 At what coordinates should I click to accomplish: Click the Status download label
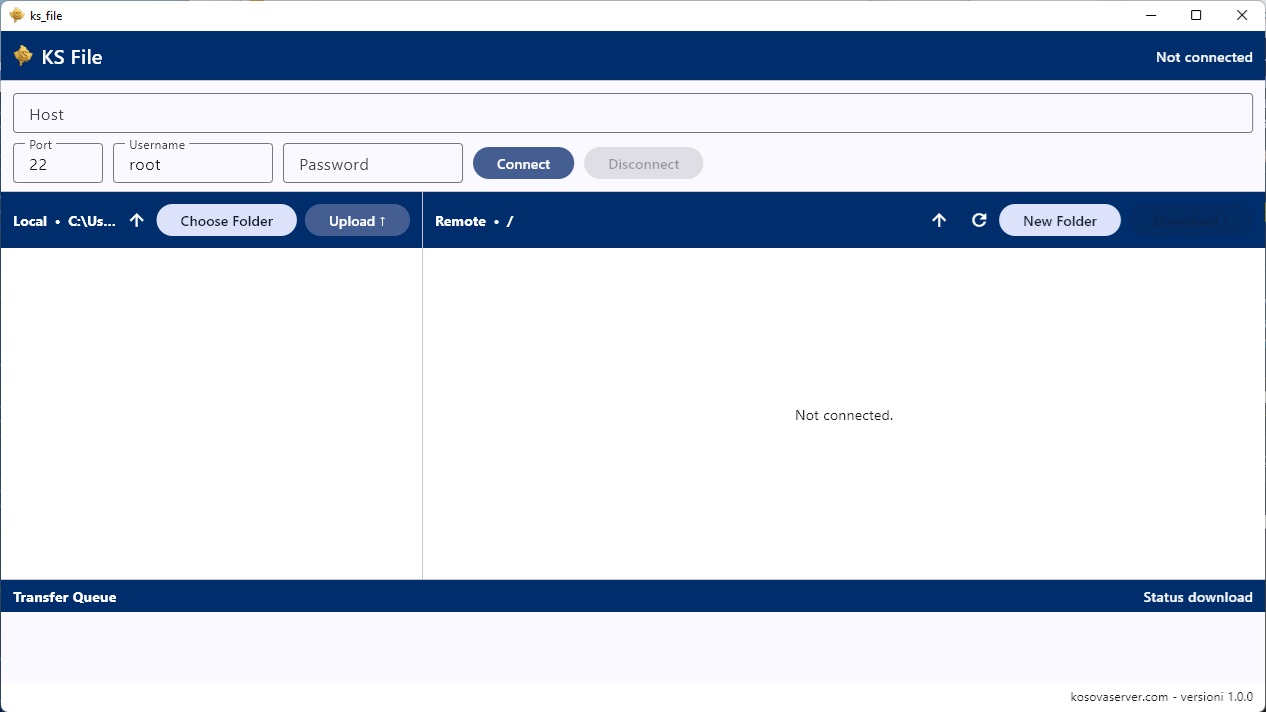click(x=1197, y=597)
